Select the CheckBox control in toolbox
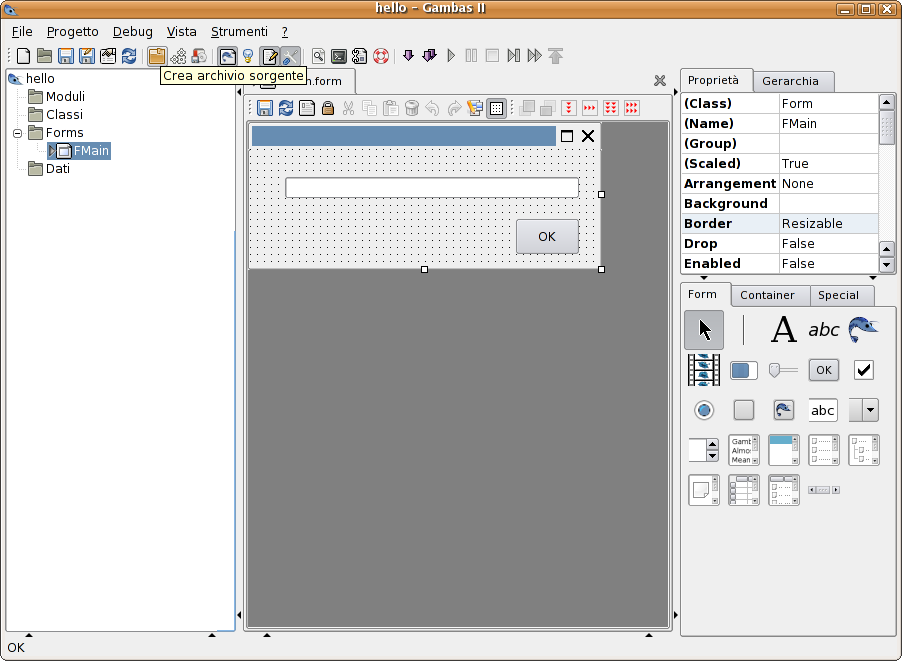 coord(864,370)
